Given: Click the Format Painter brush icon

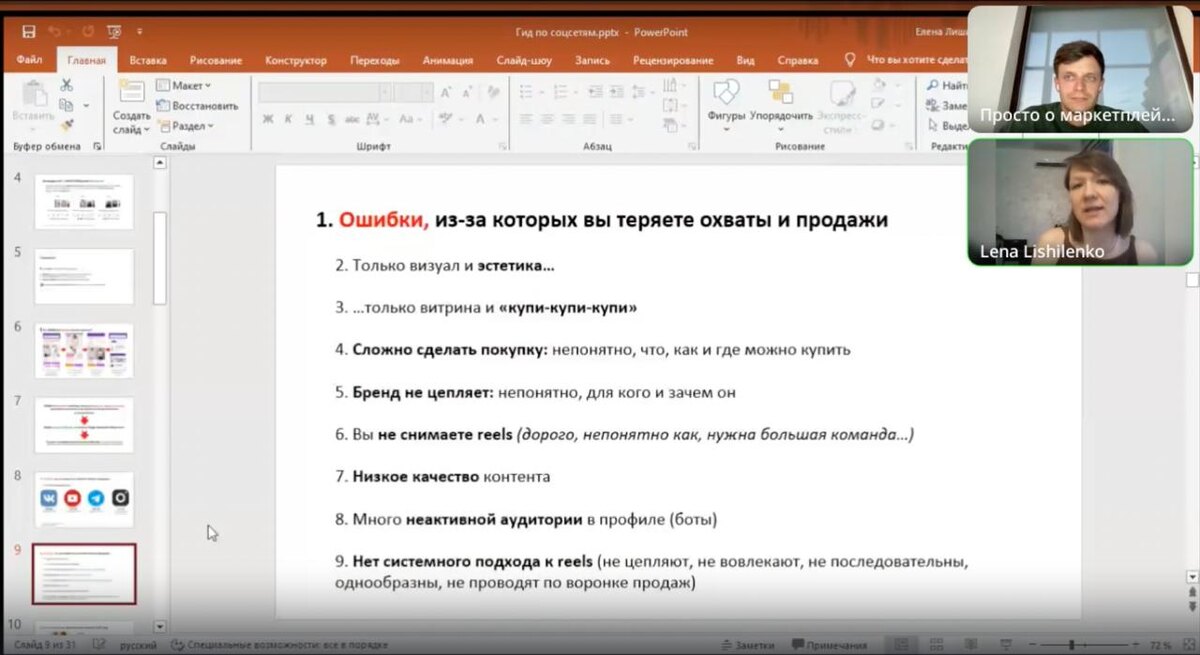Looking at the screenshot, I should click(66, 126).
